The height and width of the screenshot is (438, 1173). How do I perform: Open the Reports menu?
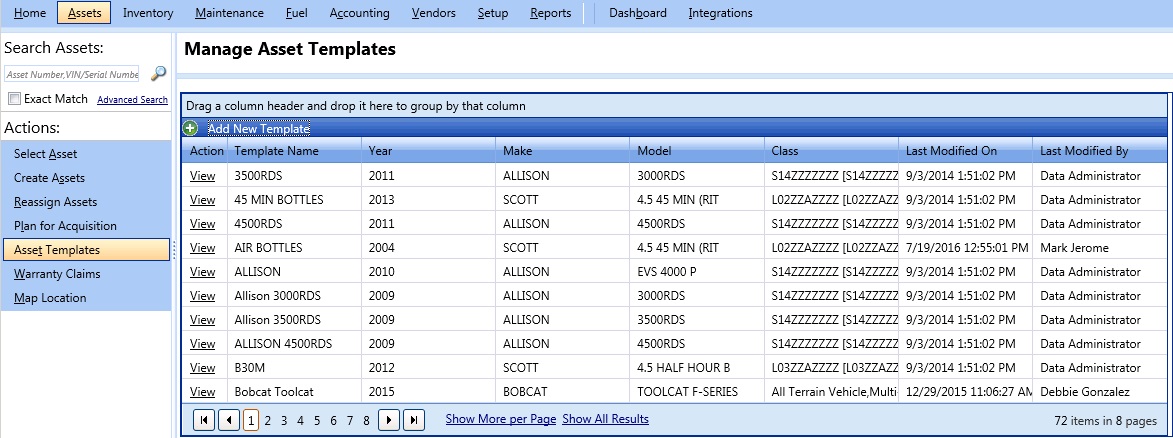point(550,13)
